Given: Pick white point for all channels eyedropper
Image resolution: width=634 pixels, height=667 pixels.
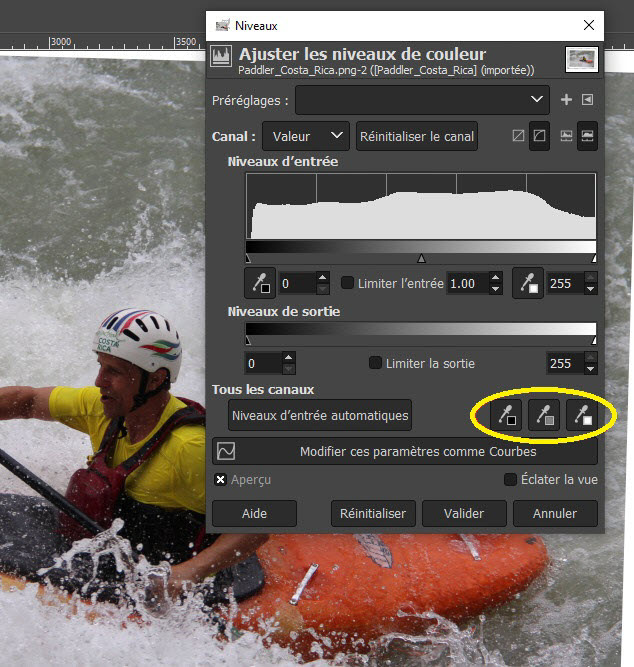Looking at the screenshot, I should (x=582, y=414).
